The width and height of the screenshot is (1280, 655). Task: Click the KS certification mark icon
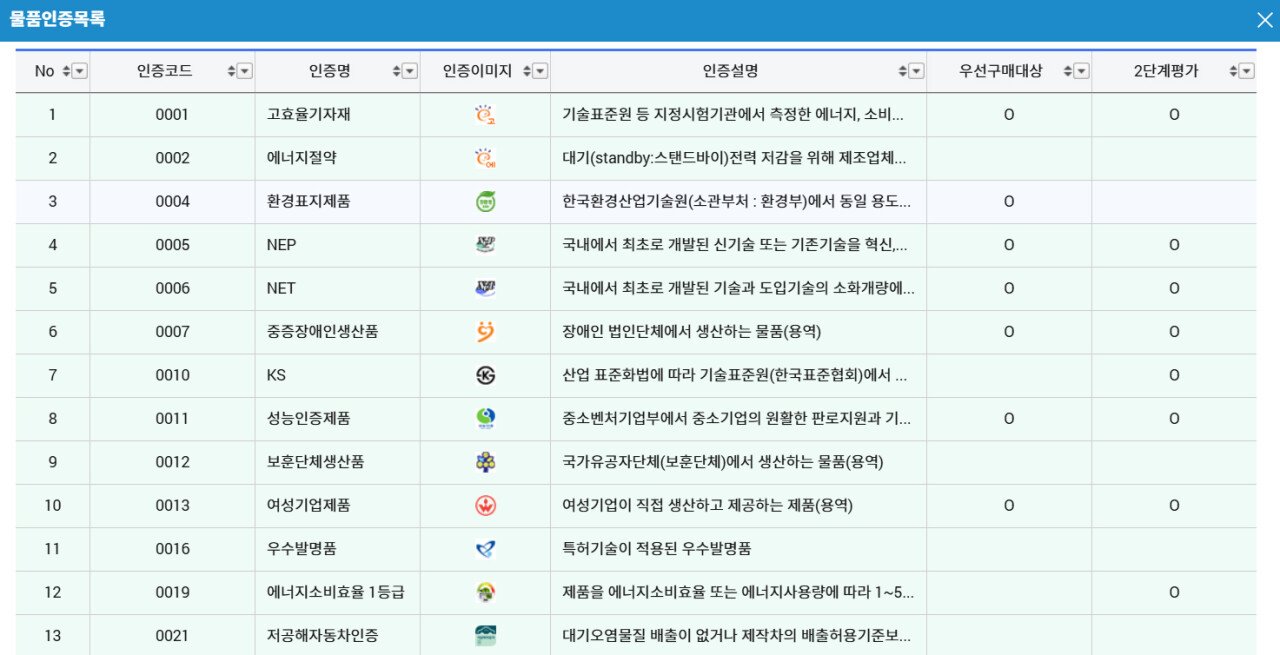coord(484,375)
